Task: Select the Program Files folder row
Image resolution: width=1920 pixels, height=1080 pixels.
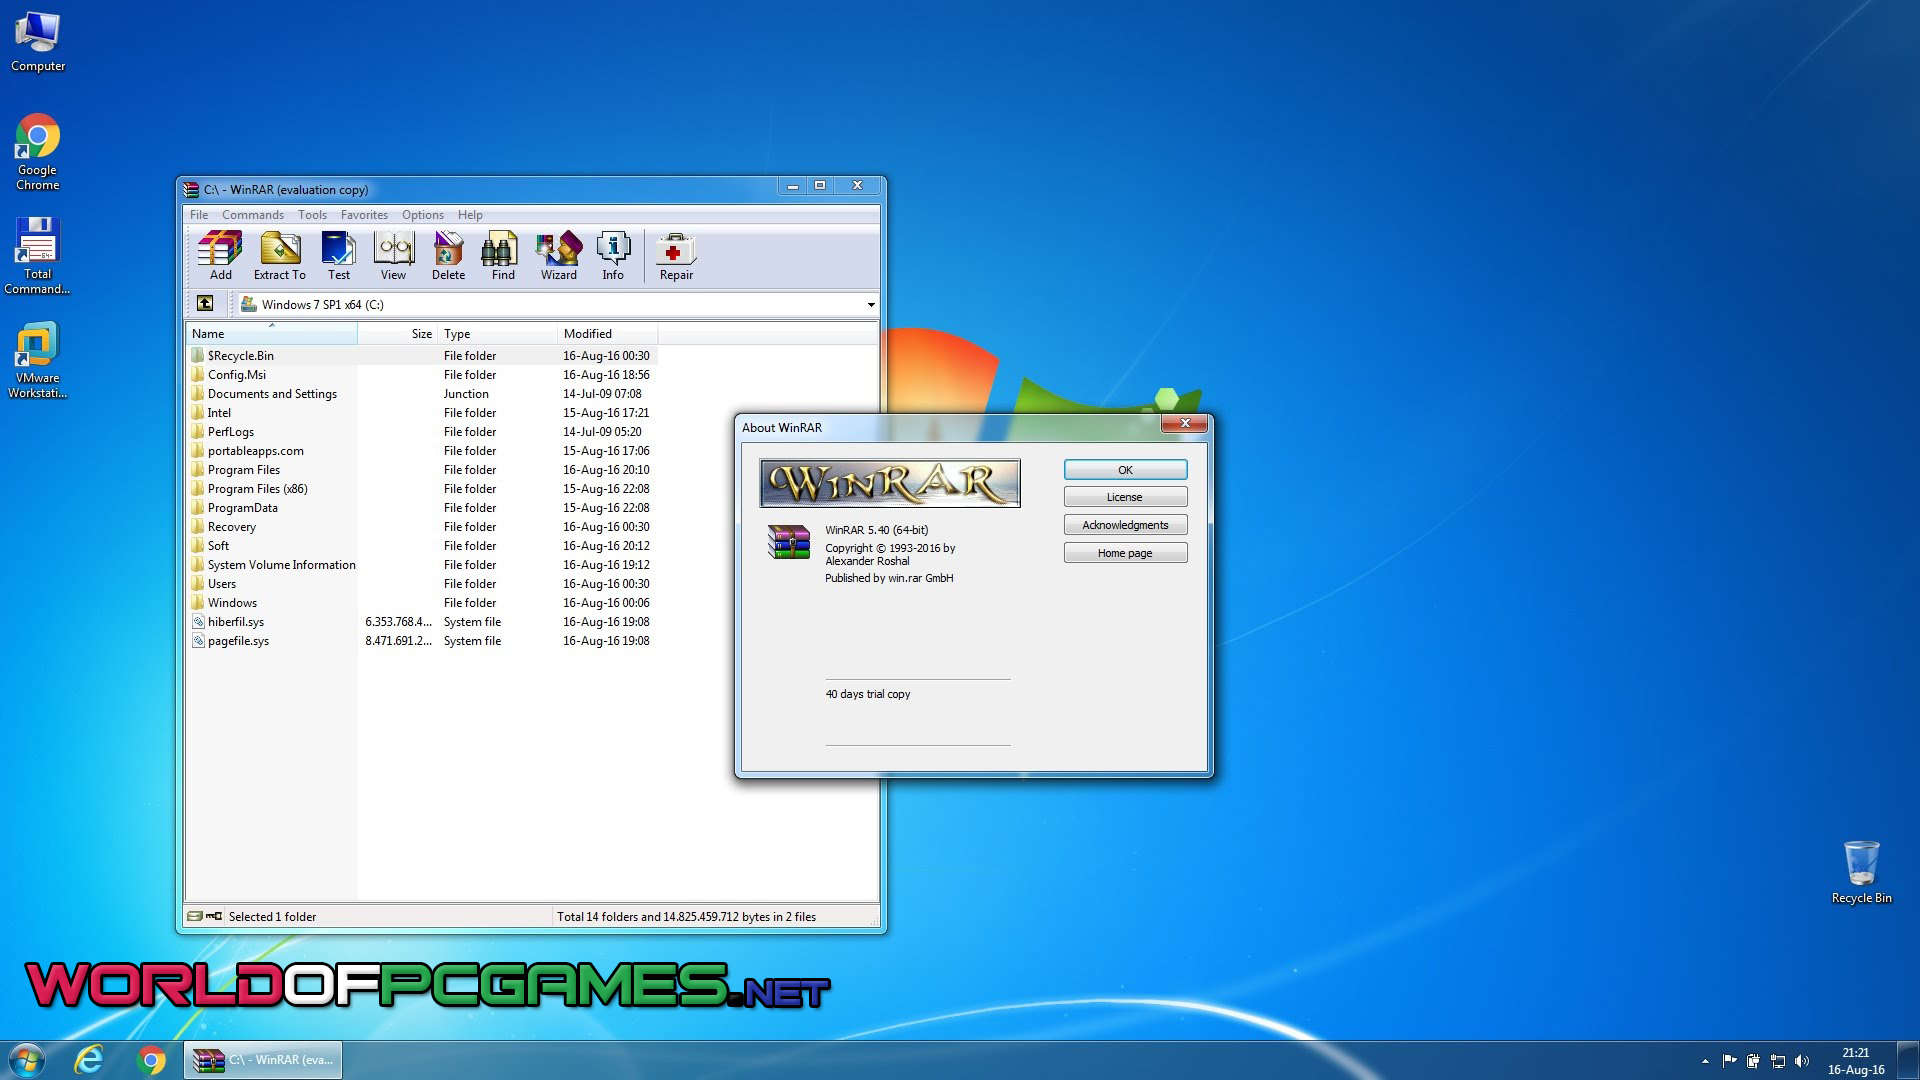Action: 244,470
